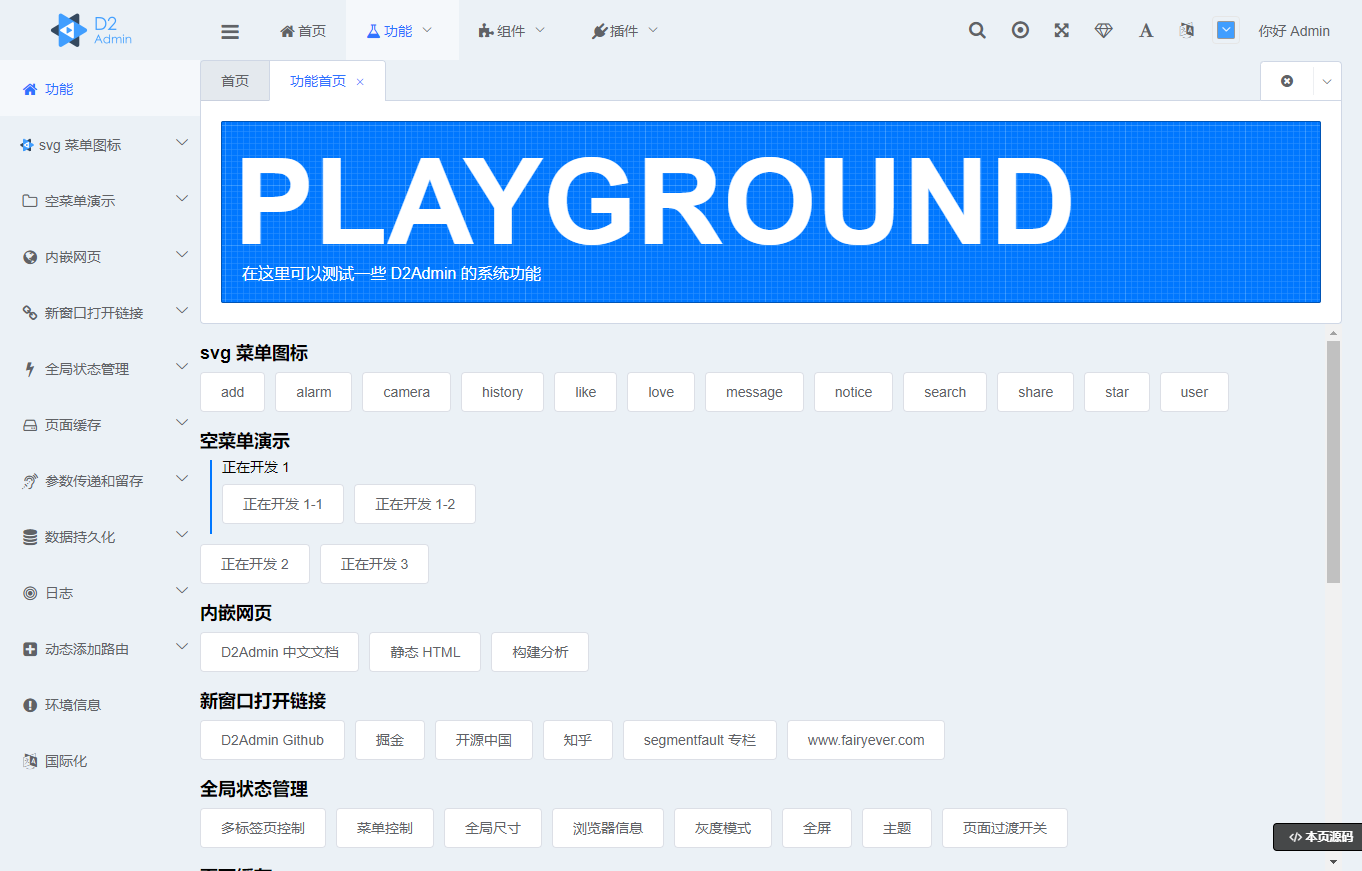
Task: Click the vertical scrollbar thumb
Action: click(x=1333, y=461)
